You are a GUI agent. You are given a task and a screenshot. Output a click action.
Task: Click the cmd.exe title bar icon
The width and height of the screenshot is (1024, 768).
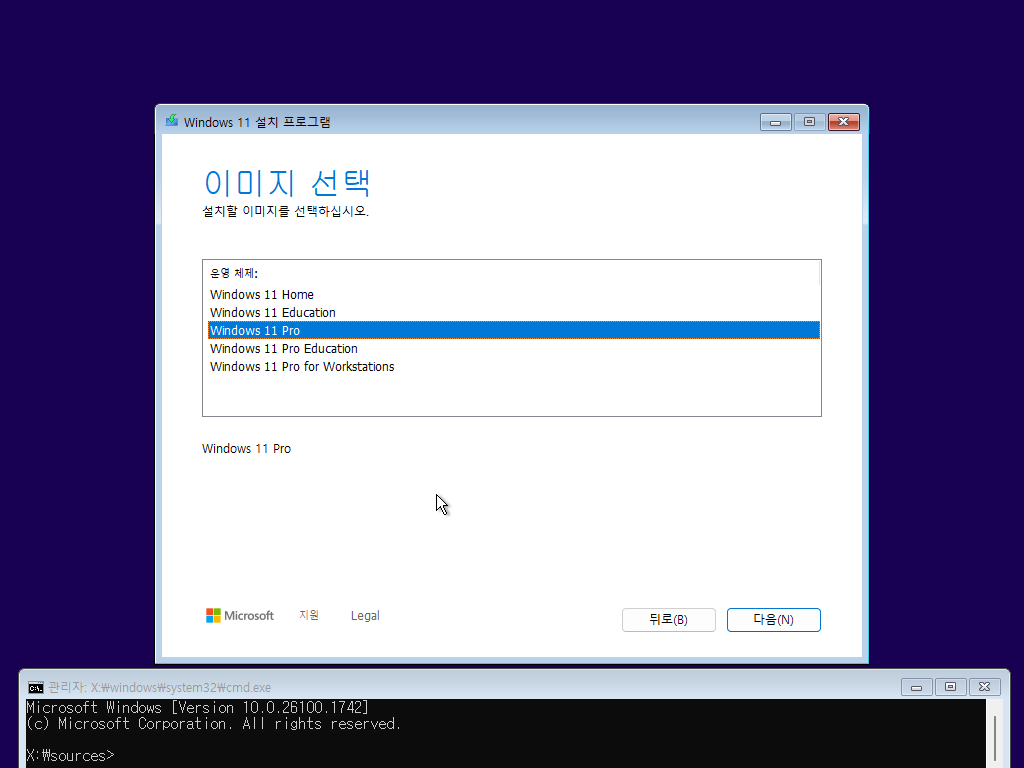(x=35, y=687)
